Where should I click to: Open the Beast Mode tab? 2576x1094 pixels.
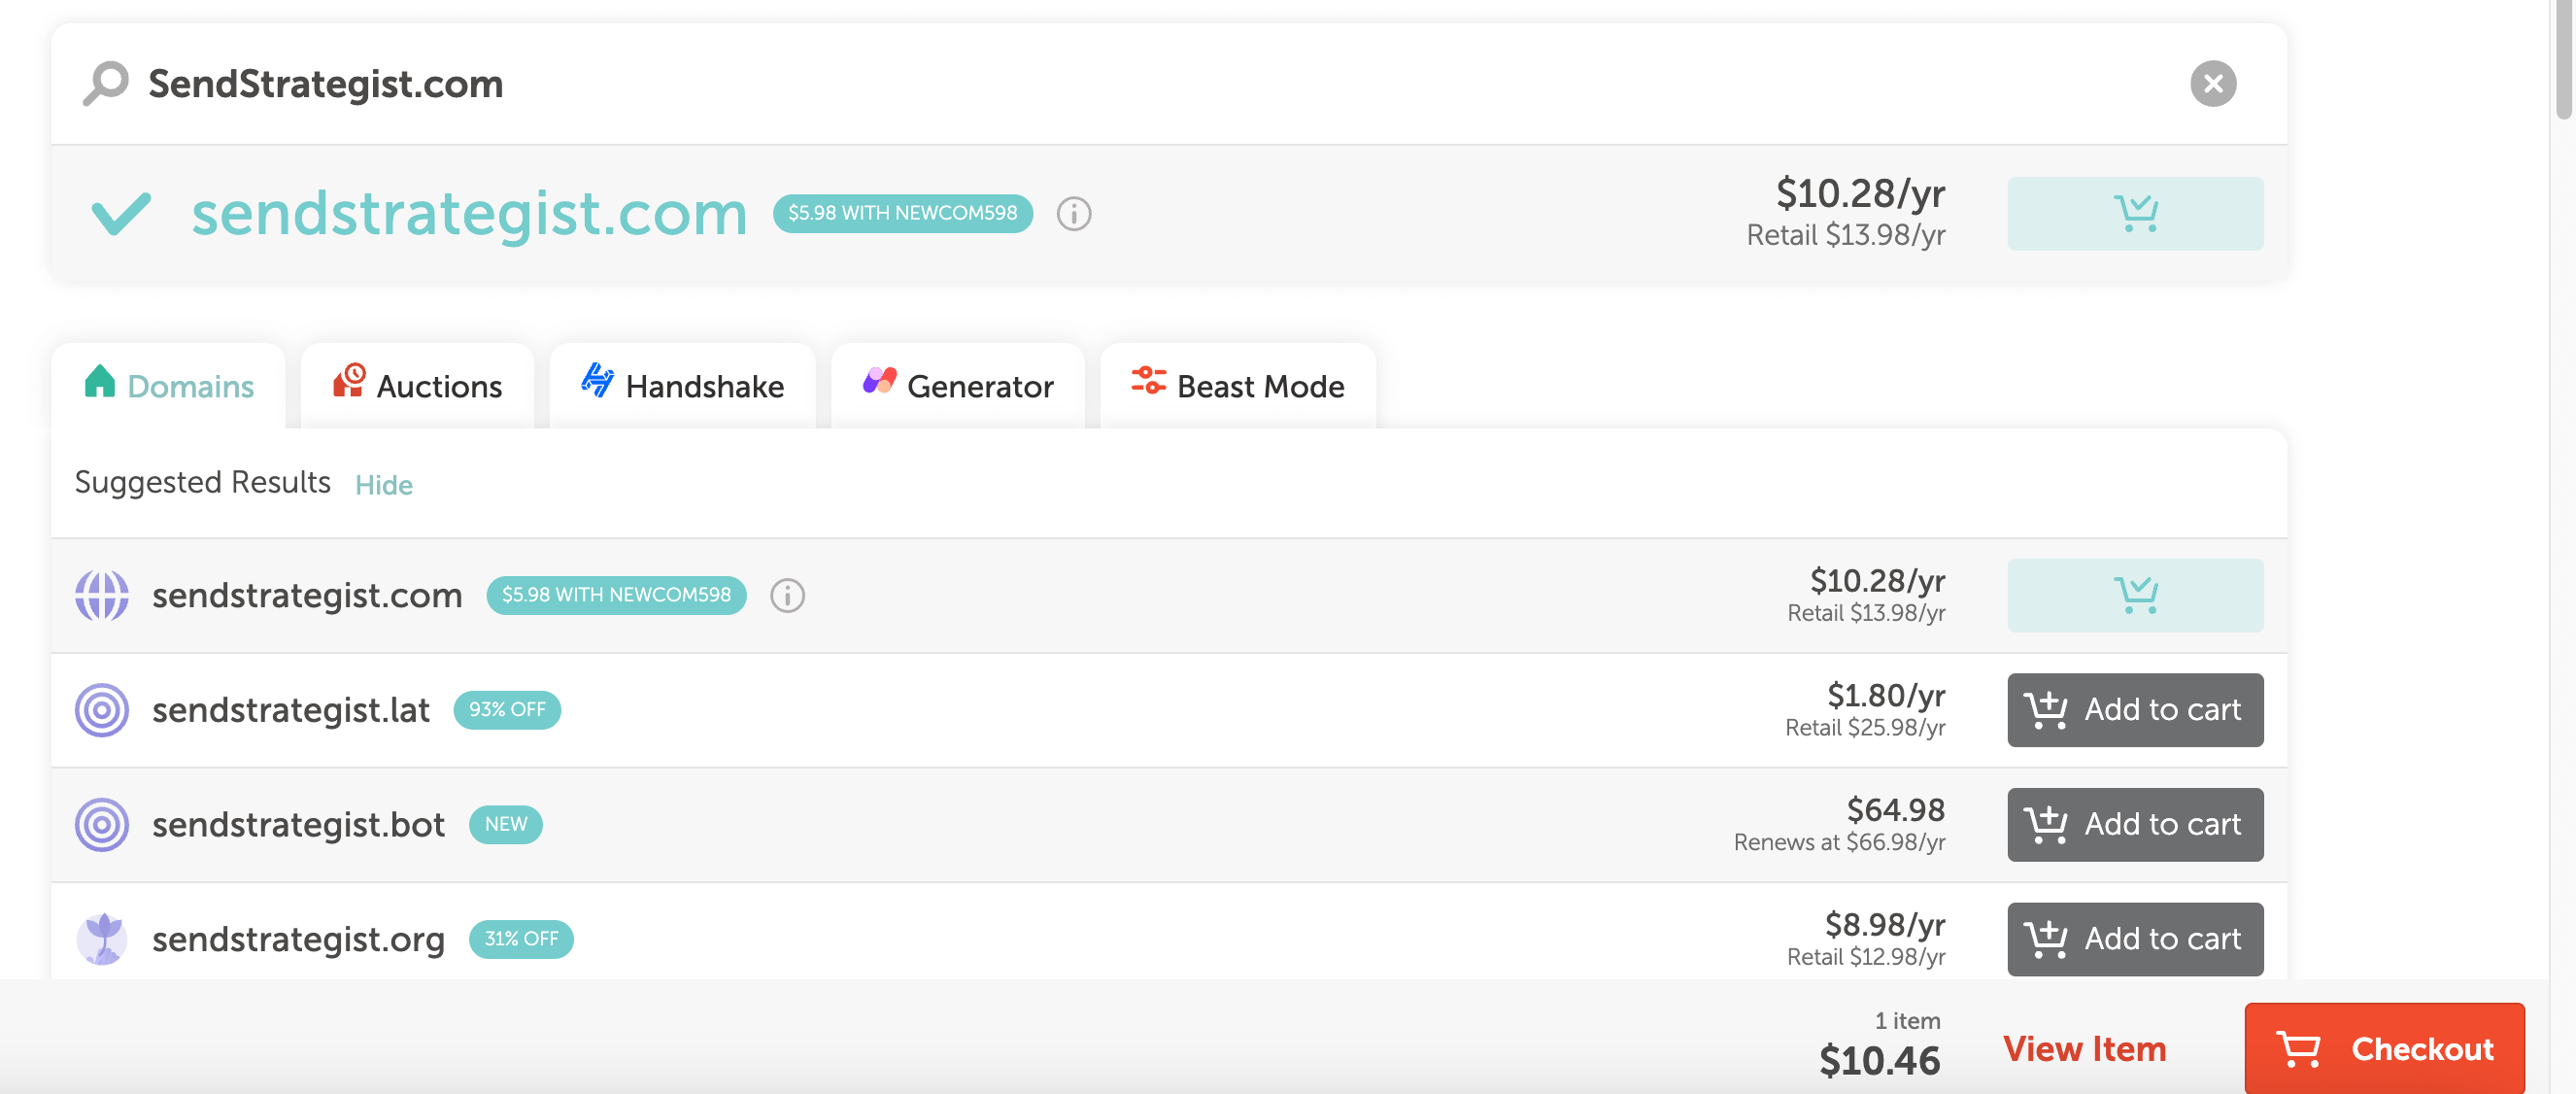click(x=1238, y=386)
